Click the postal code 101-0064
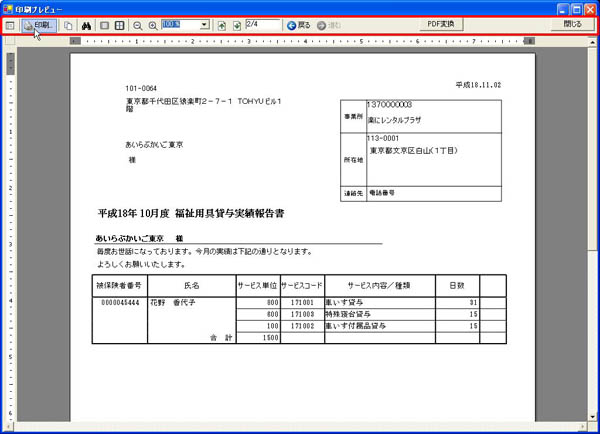The width and height of the screenshot is (600, 434). pos(141,88)
